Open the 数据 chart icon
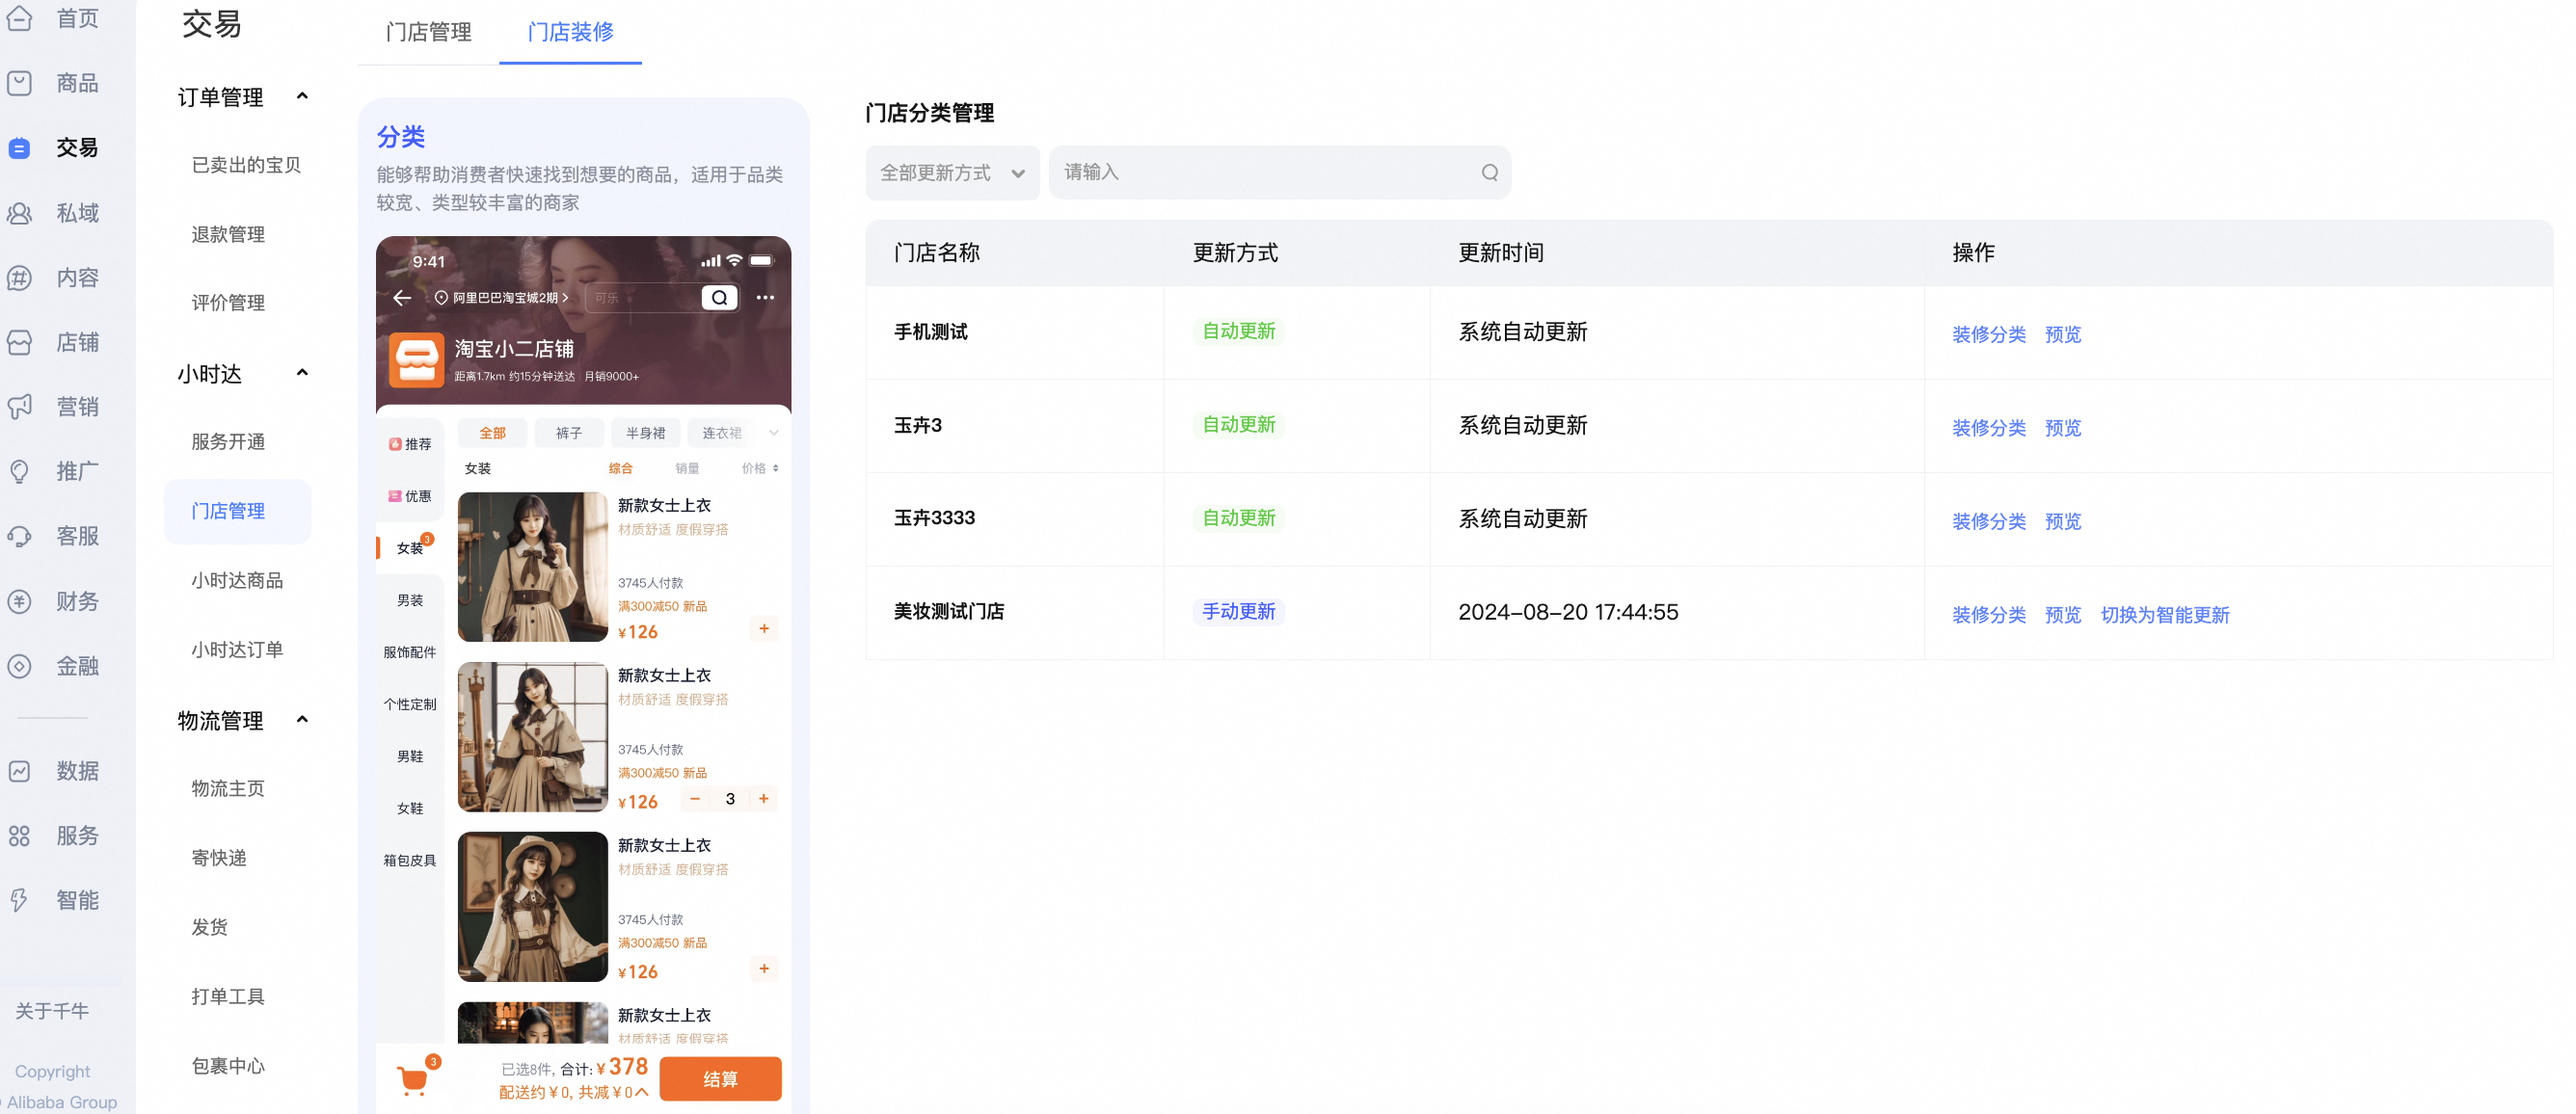This screenshot has height=1114, width=2576. [x=20, y=771]
